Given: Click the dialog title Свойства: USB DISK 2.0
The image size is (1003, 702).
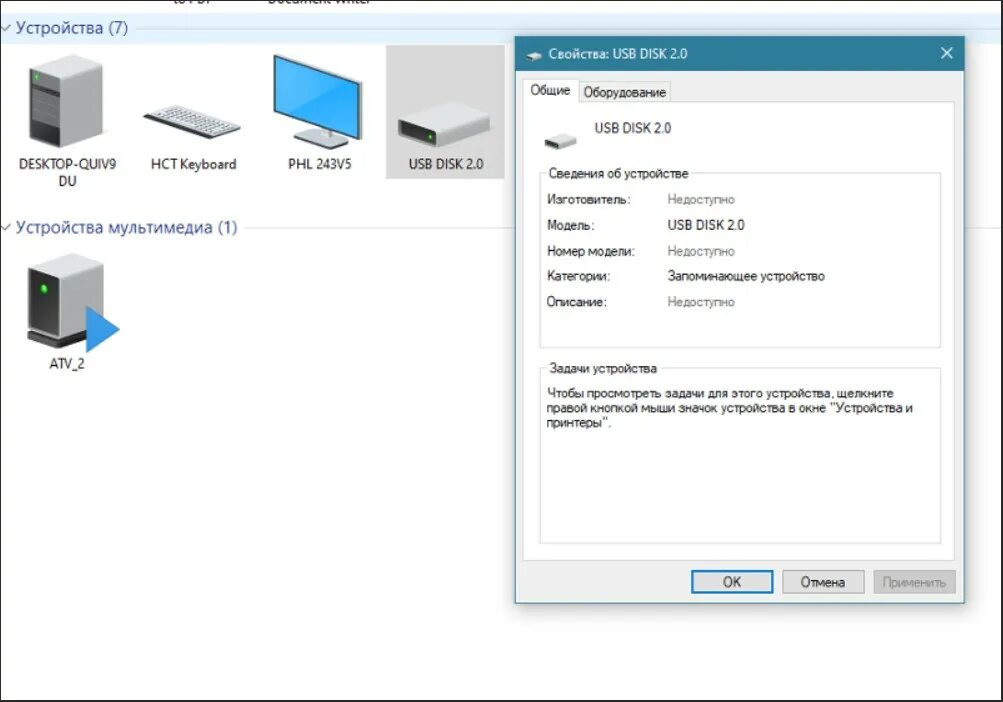Looking at the screenshot, I should (617, 54).
